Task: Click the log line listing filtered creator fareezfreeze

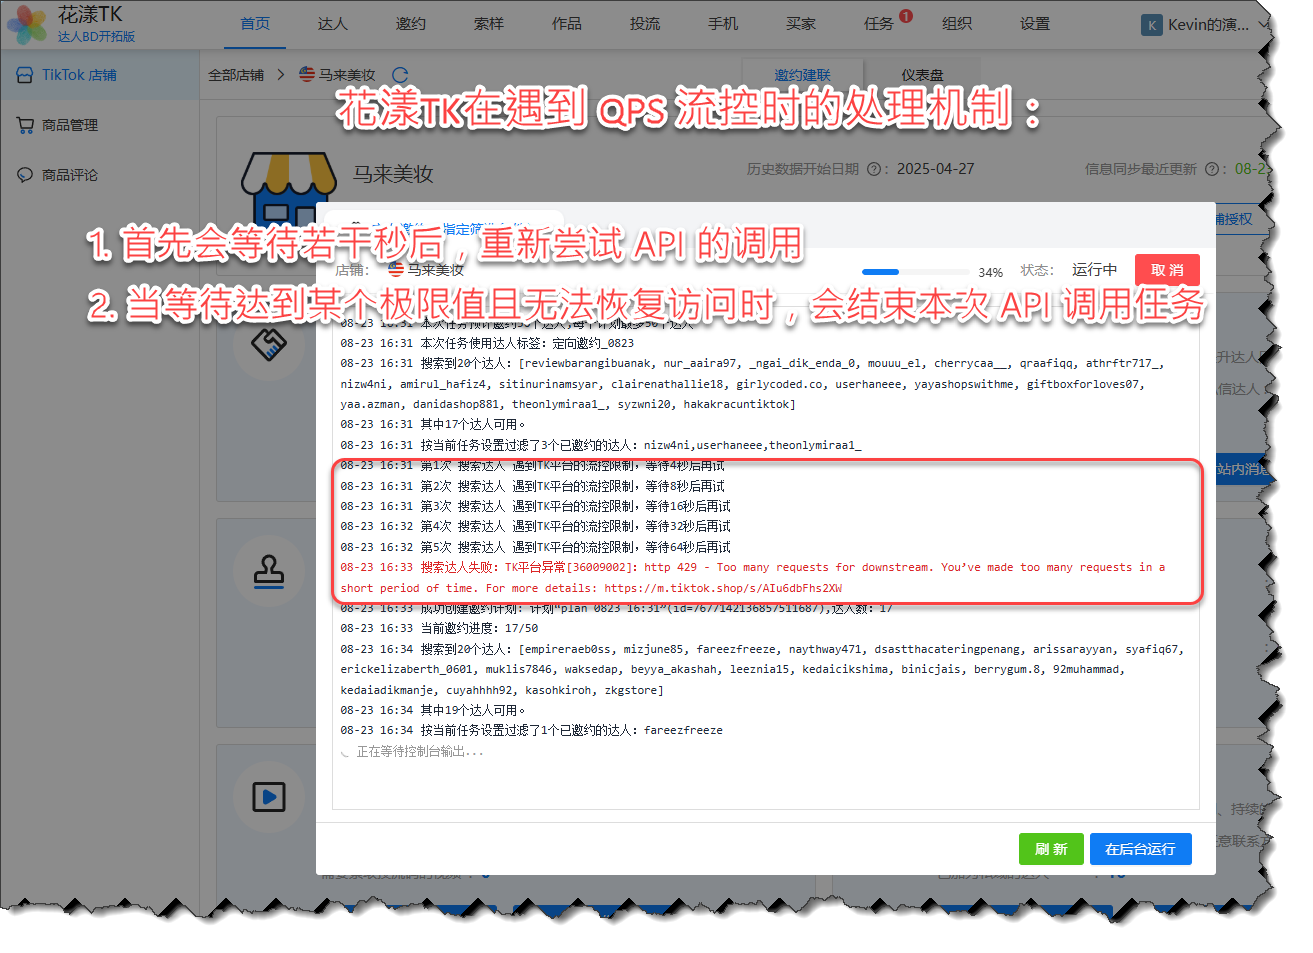Action: pyautogui.click(x=531, y=730)
